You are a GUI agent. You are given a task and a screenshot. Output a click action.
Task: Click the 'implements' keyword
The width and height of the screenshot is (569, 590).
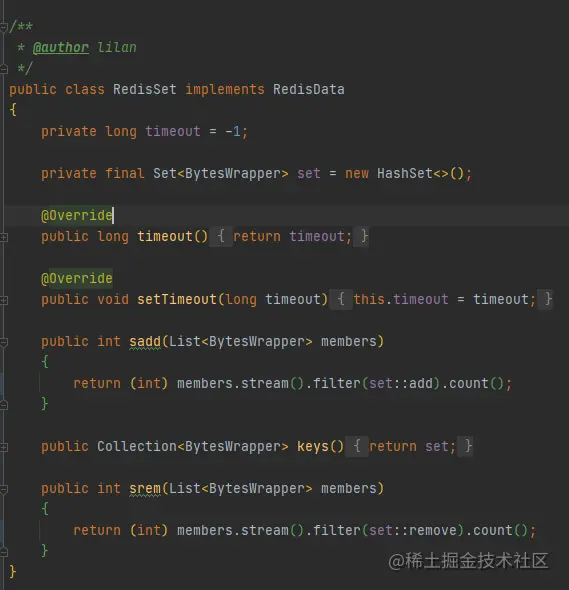[225, 90]
